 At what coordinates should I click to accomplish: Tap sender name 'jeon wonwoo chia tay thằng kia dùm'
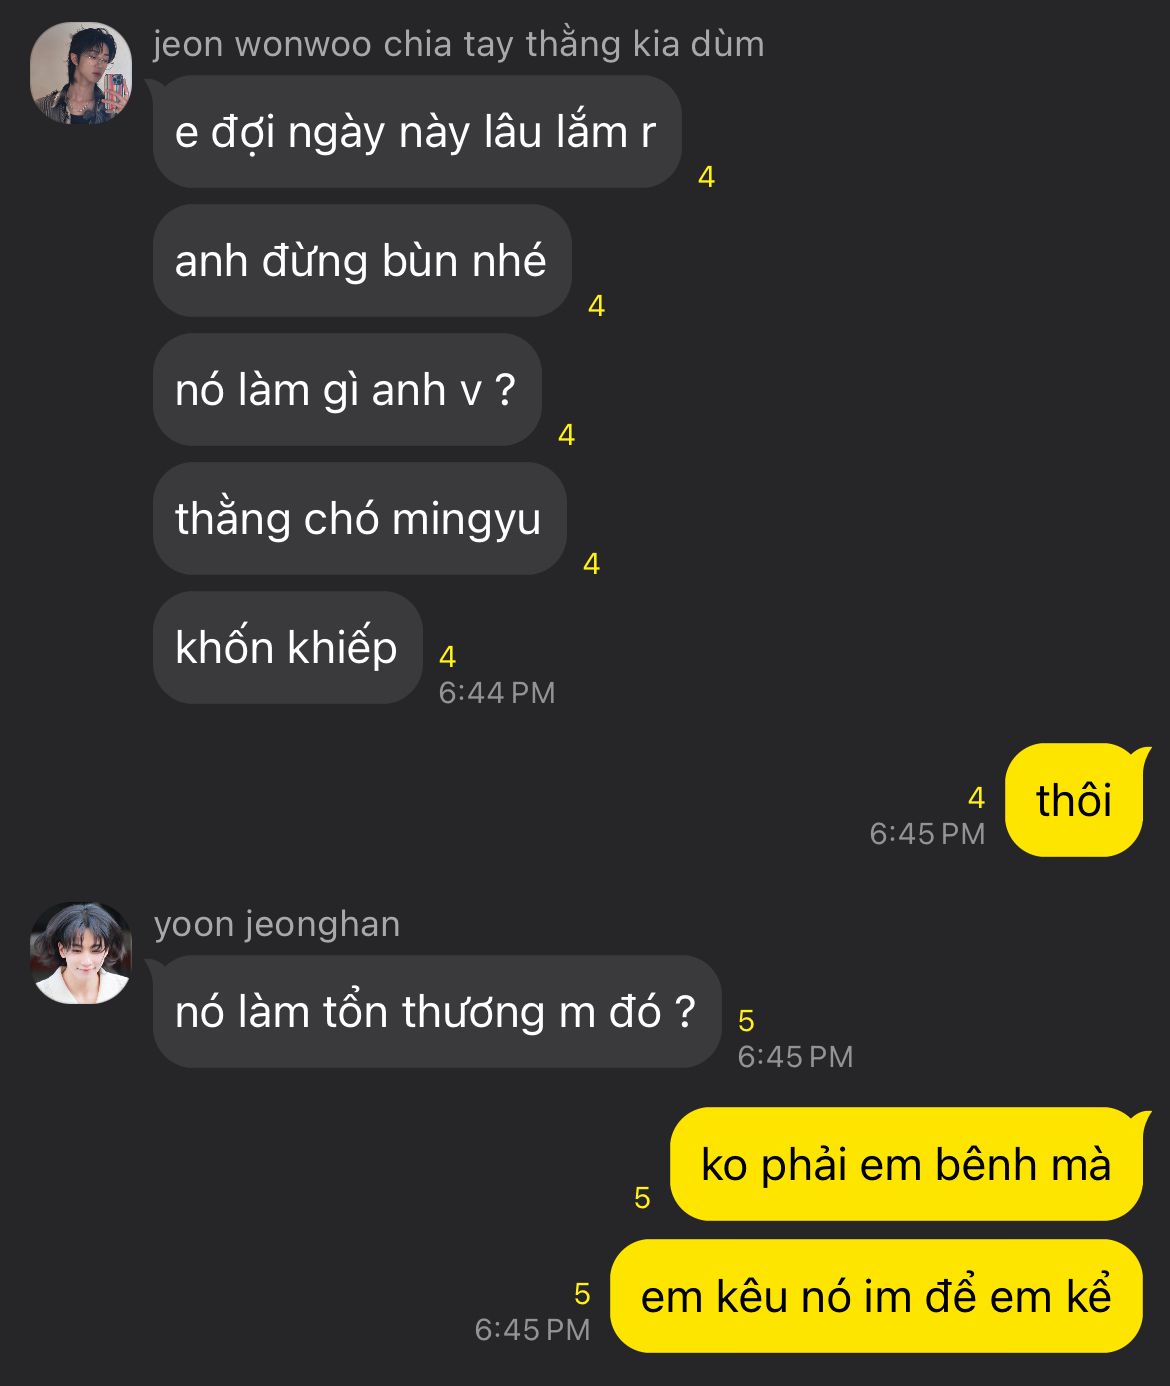pos(459,44)
